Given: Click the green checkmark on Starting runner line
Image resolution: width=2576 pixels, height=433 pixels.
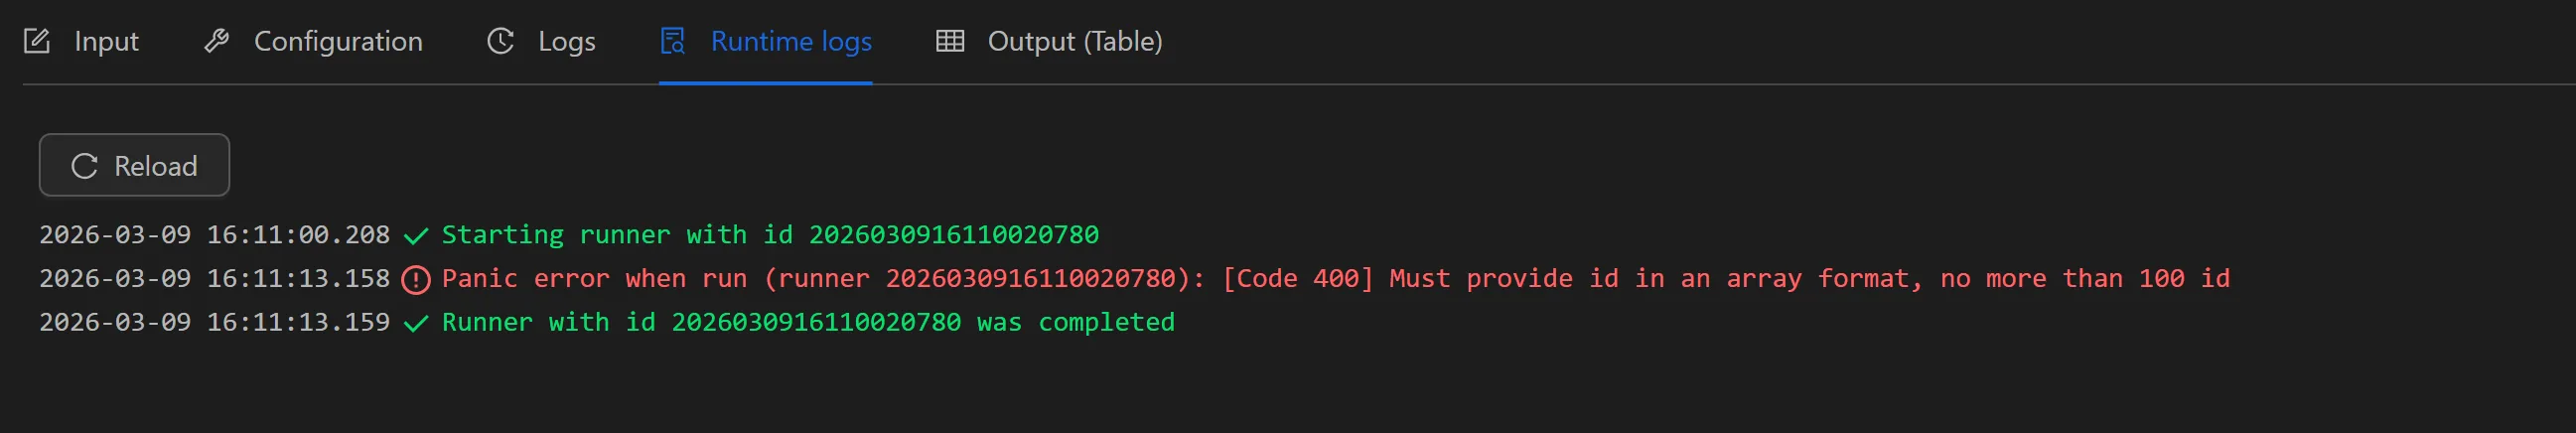Looking at the screenshot, I should [x=416, y=236].
